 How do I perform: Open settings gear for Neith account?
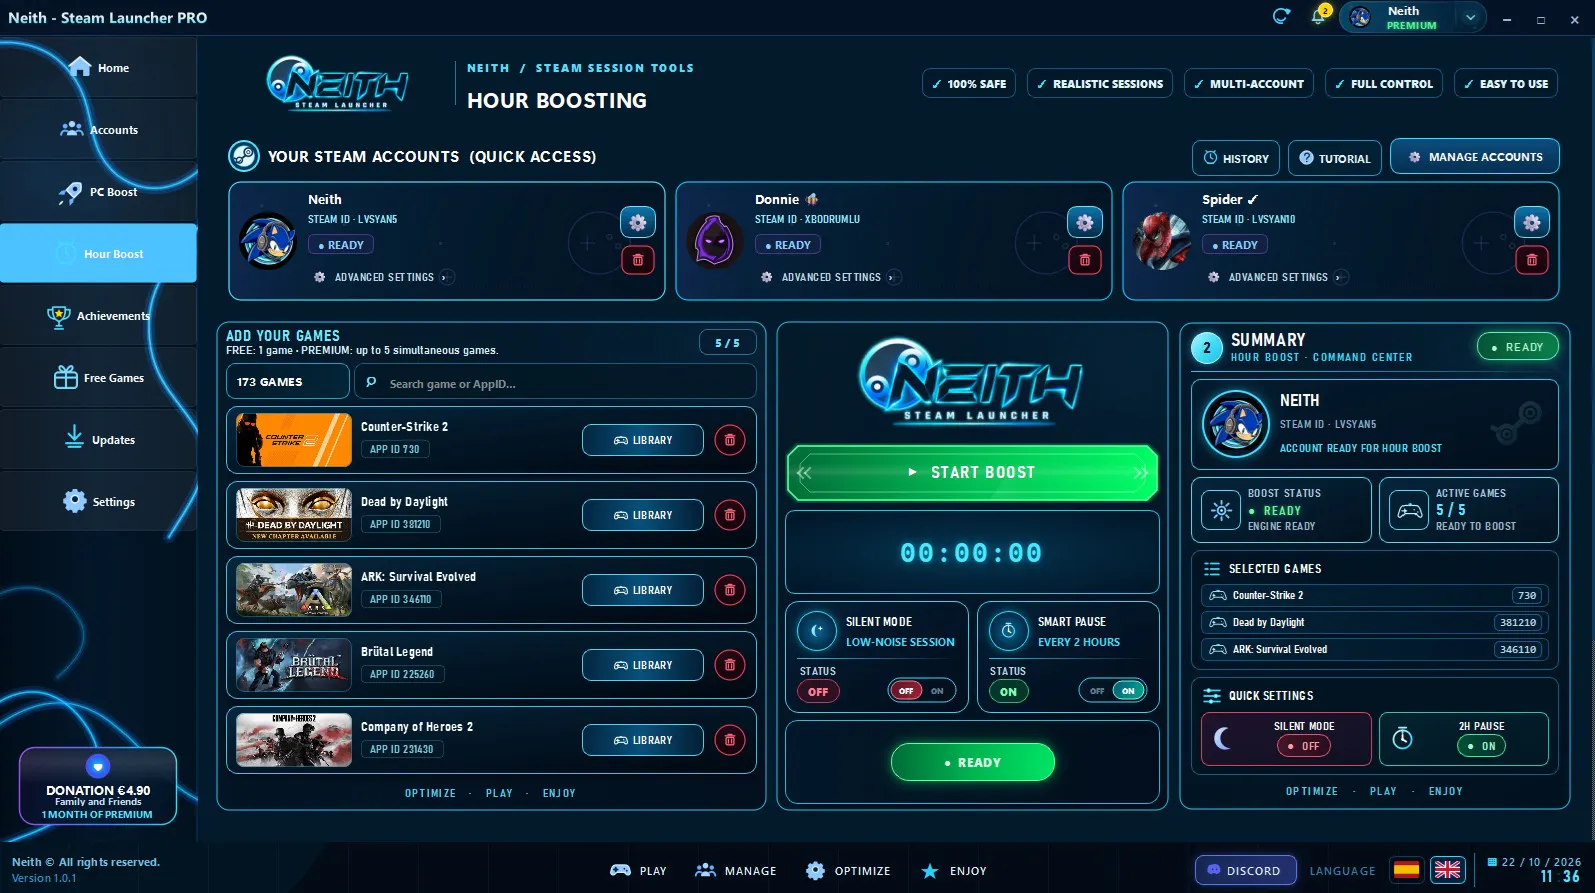pos(638,222)
